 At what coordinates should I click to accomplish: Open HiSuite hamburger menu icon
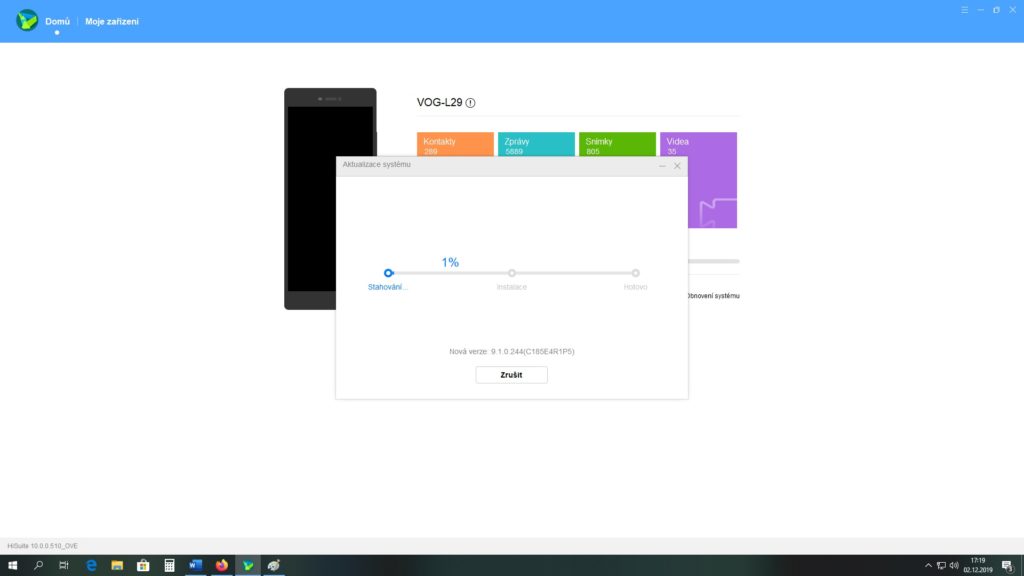[965, 10]
